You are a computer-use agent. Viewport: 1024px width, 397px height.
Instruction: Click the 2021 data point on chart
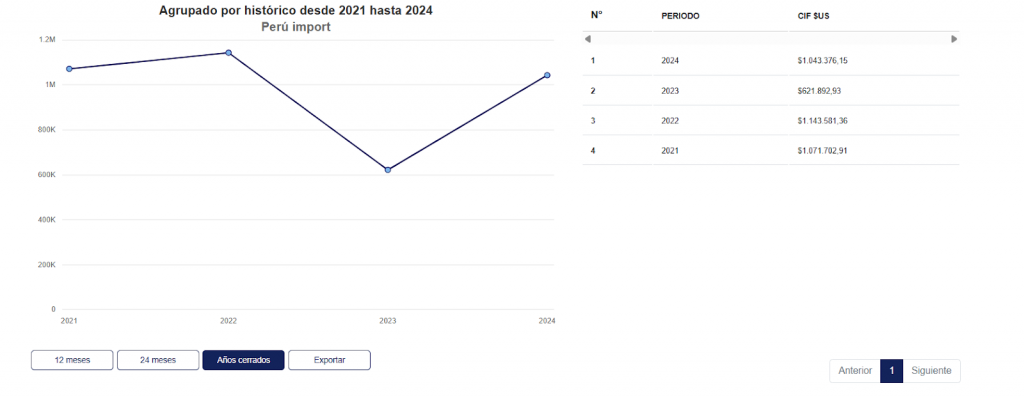tap(69, 69)
